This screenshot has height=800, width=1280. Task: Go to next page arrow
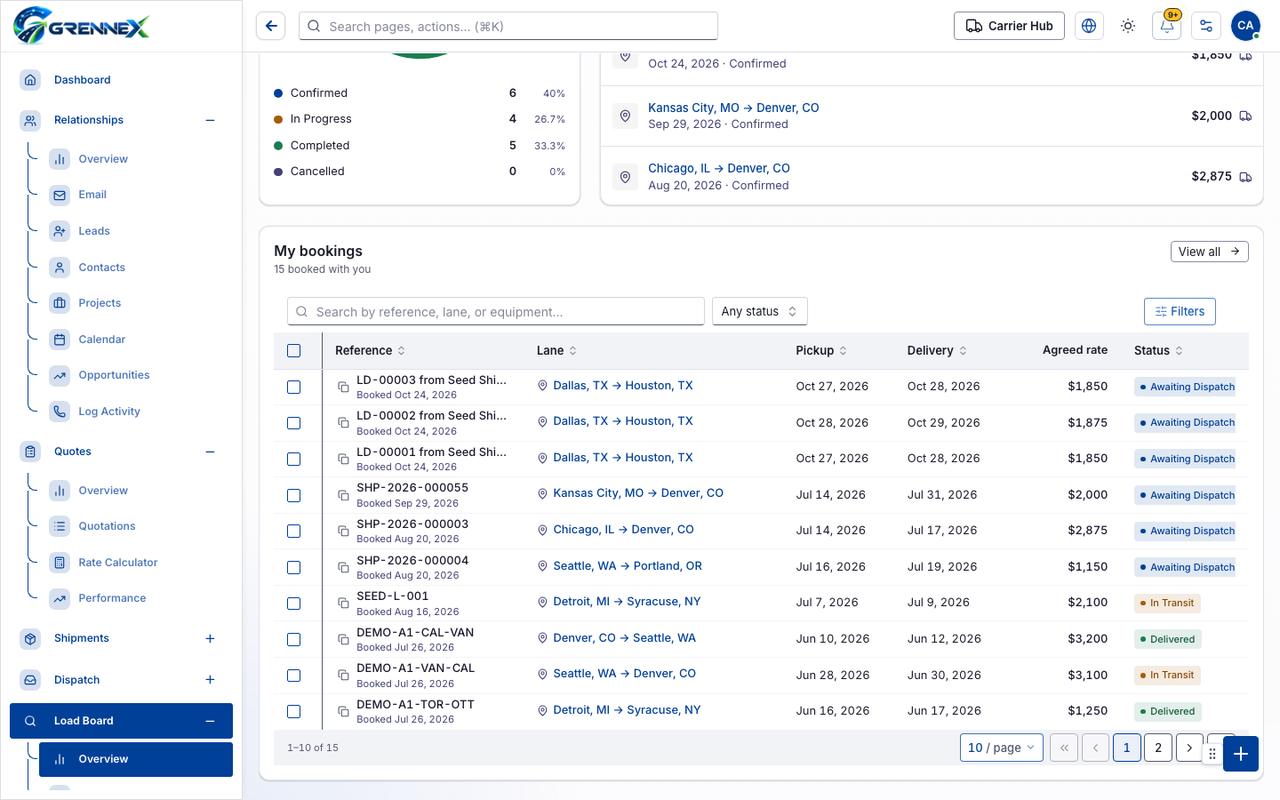click(1189, 748)
